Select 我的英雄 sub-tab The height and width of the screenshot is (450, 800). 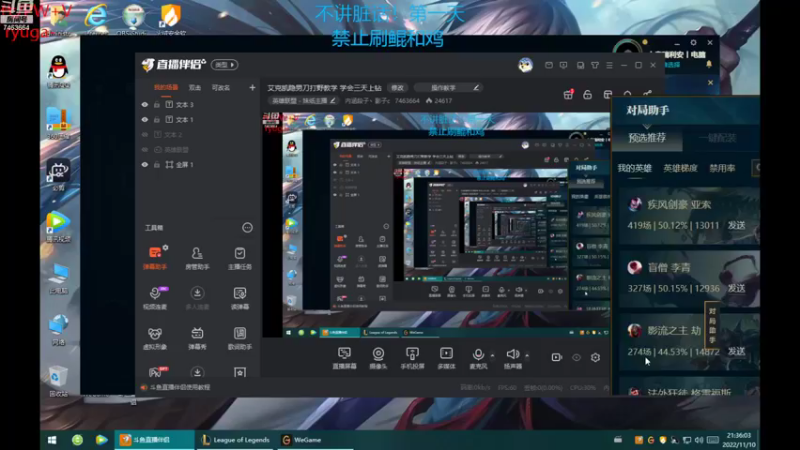click(634, 168)
